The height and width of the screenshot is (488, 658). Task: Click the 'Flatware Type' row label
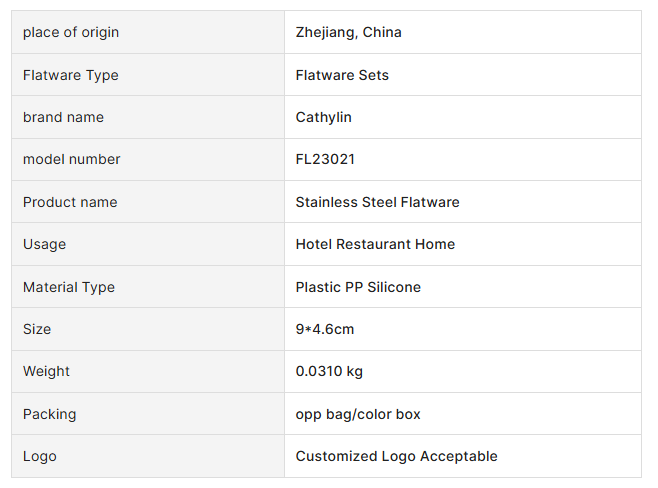70,75
